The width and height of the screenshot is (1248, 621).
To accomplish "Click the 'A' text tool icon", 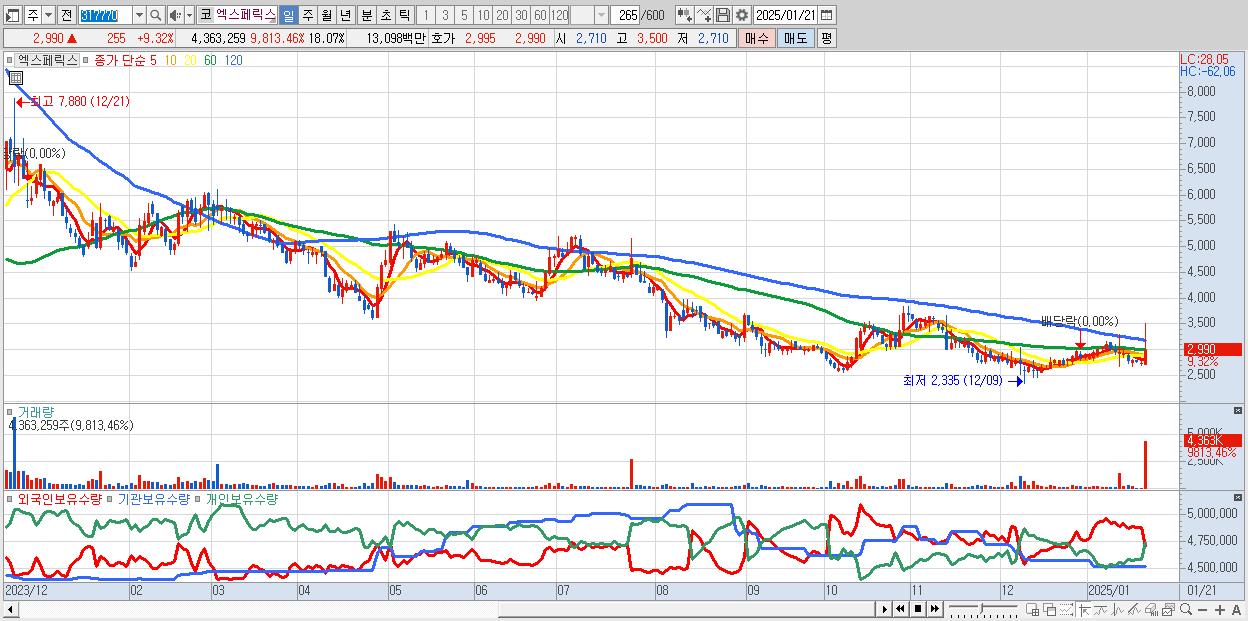I will [x=1237, y=610].
